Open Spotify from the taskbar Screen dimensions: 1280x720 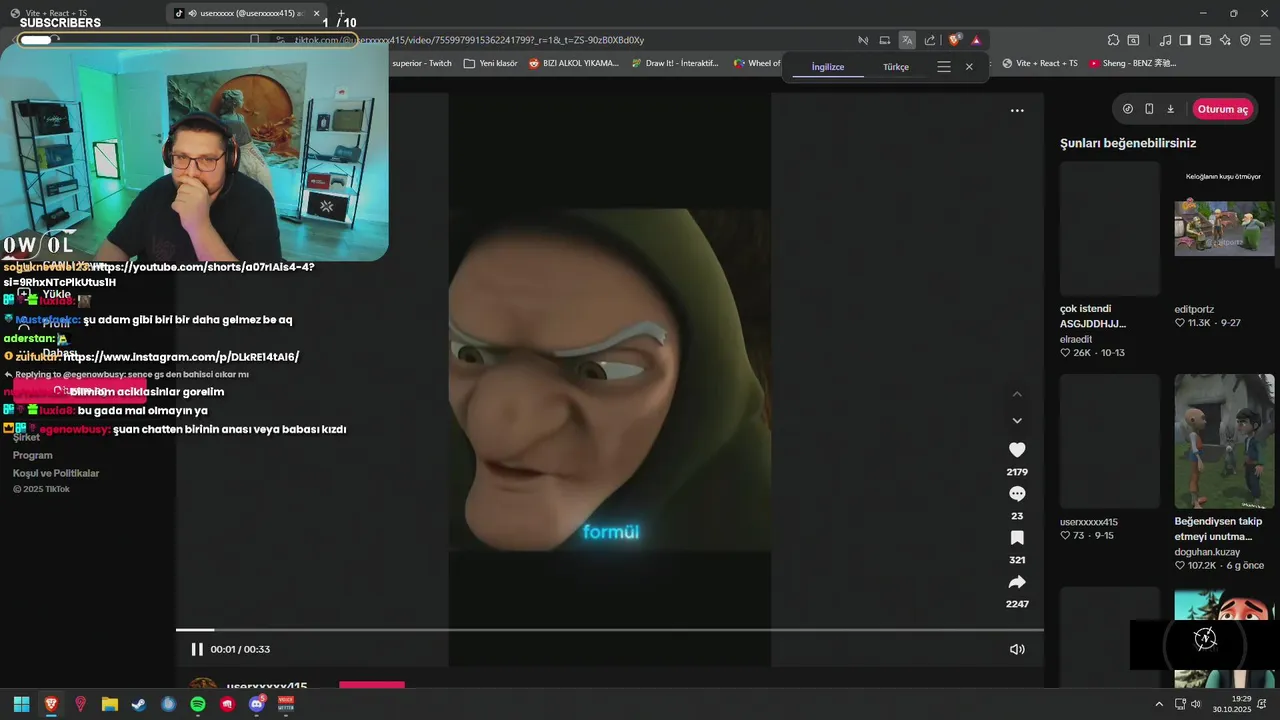point(198,704)
